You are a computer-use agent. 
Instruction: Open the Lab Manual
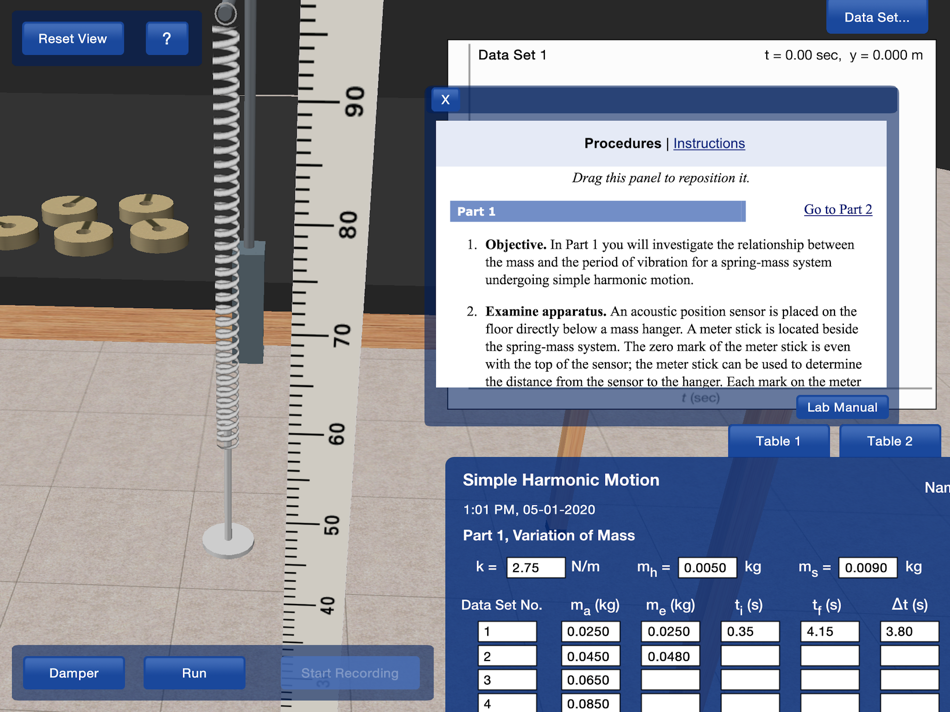click(x=842, y=407)
